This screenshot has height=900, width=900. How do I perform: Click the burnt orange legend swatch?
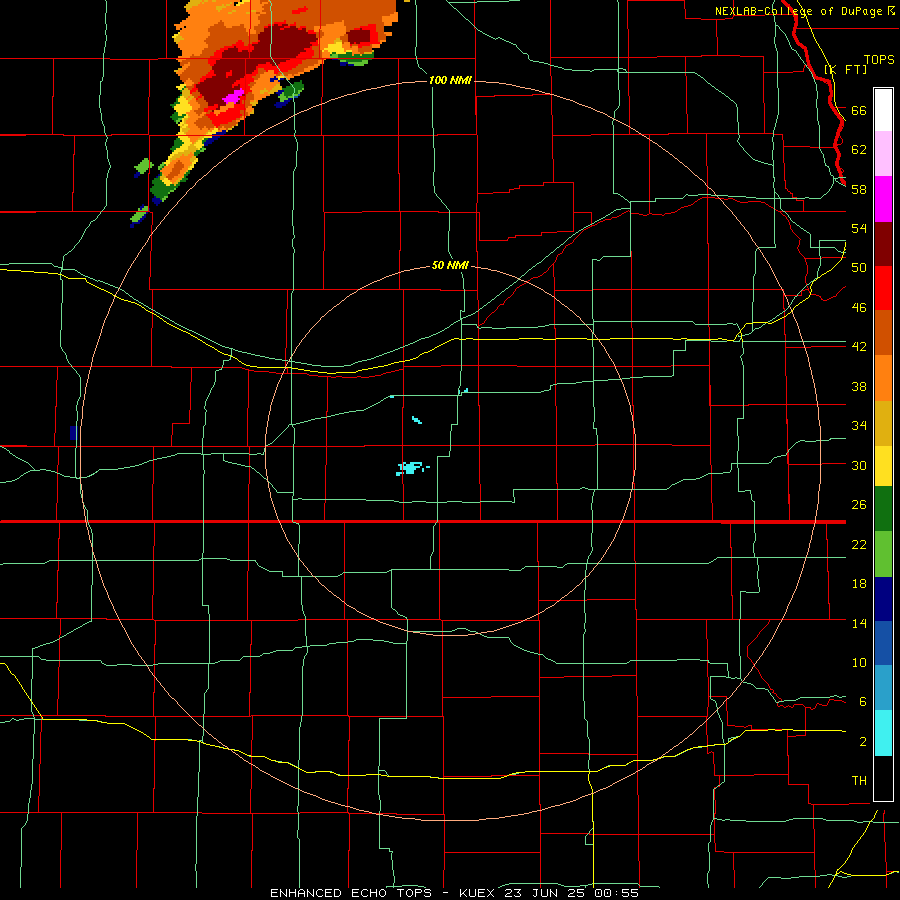[883, 333]
